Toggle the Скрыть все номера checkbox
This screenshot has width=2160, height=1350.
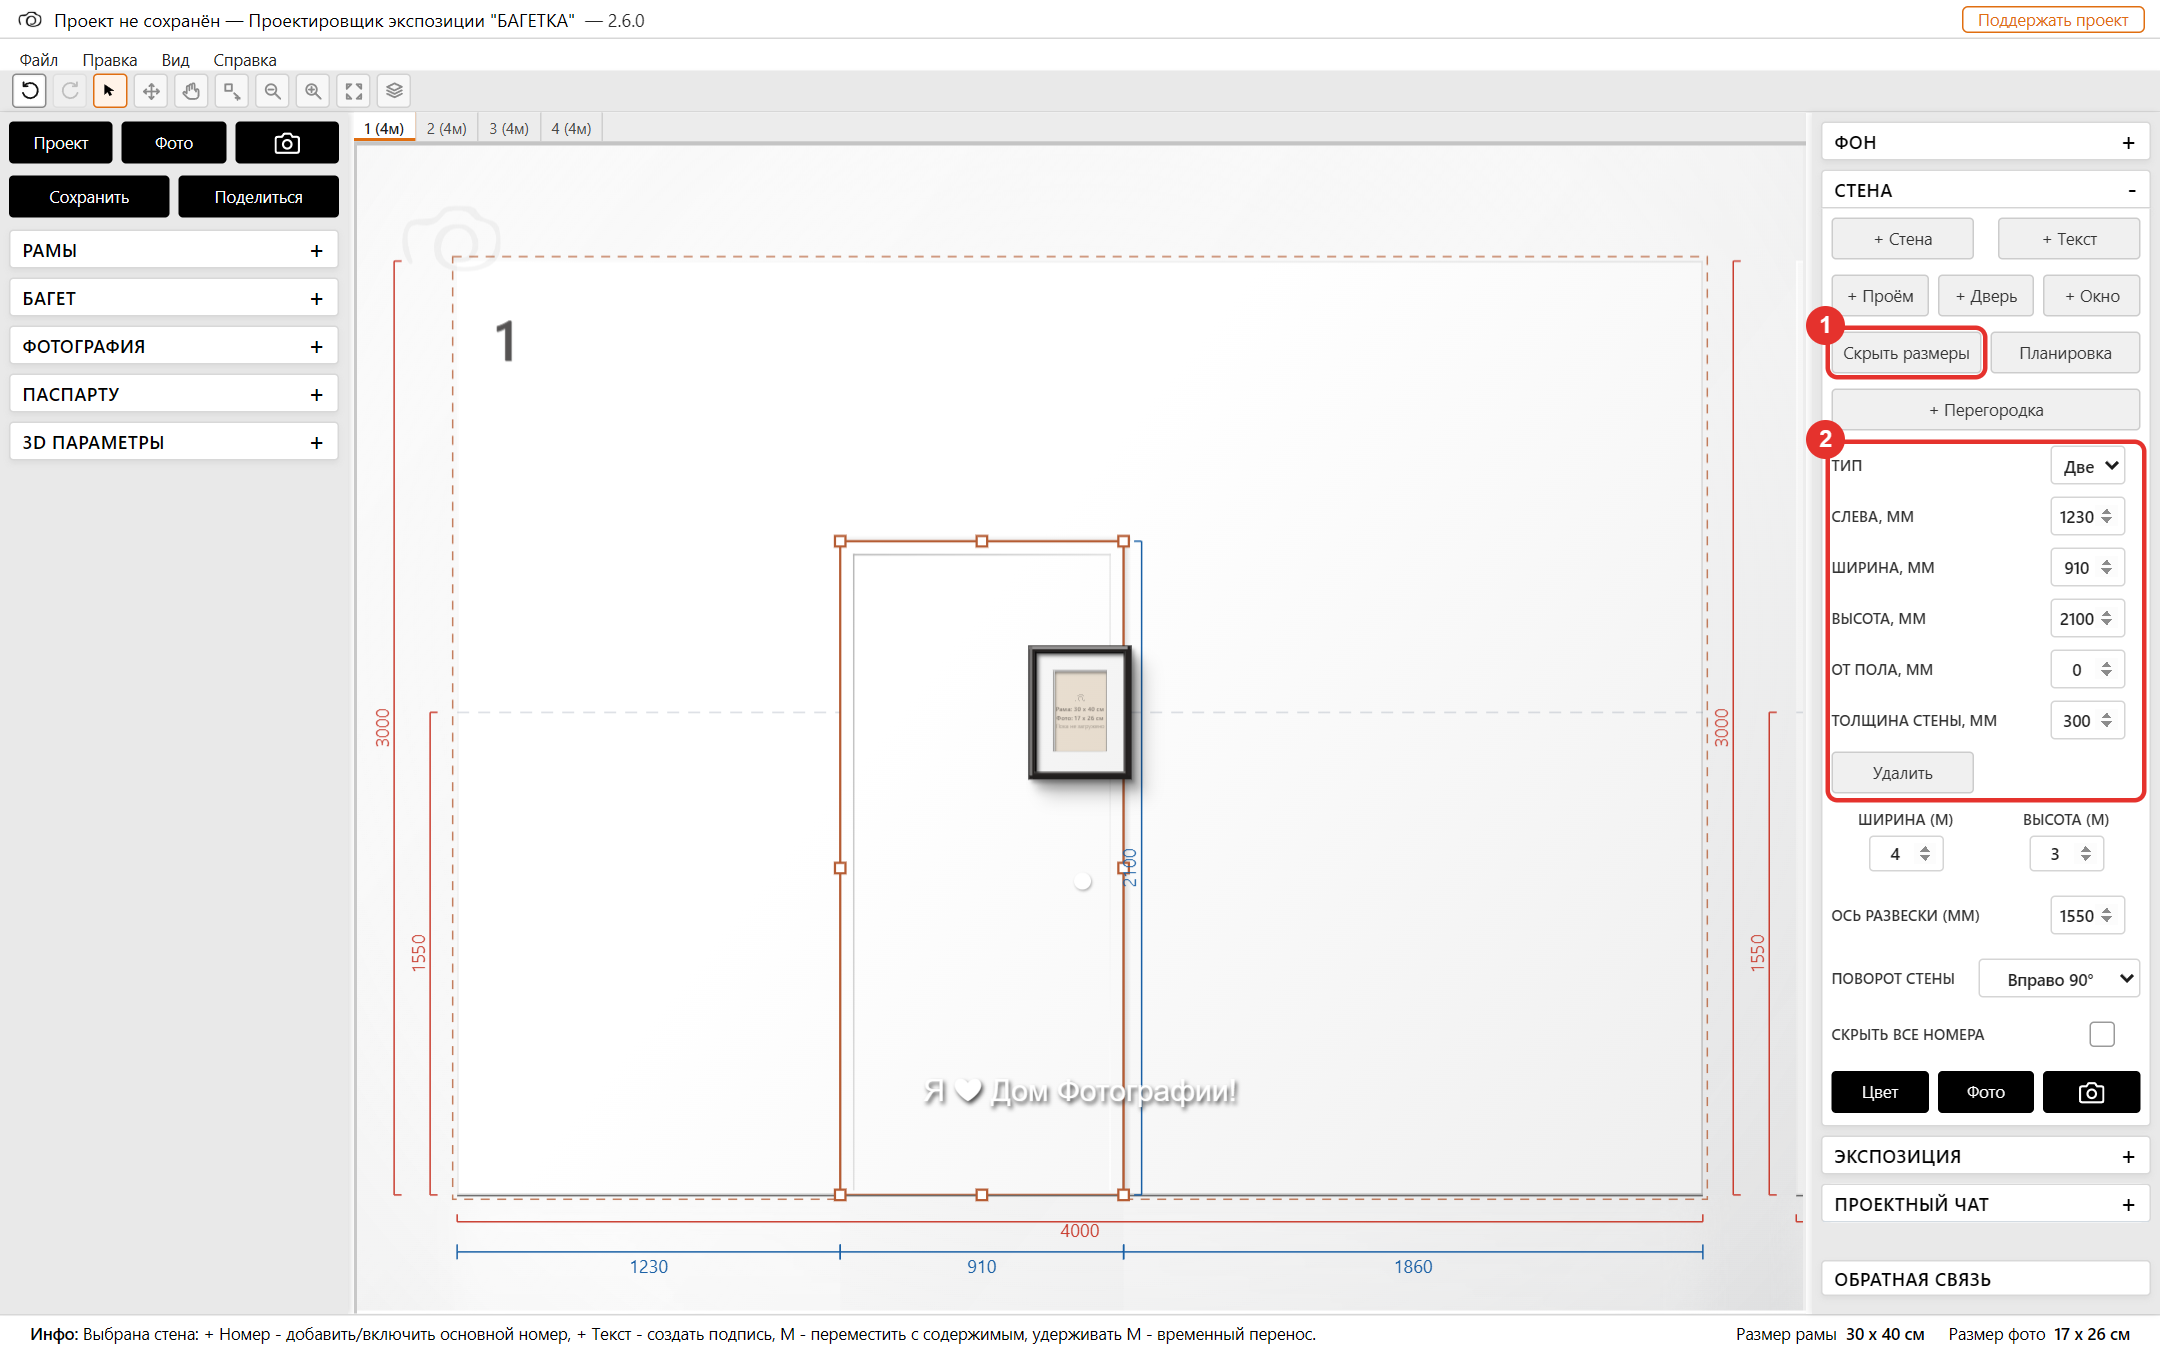2102,1034
